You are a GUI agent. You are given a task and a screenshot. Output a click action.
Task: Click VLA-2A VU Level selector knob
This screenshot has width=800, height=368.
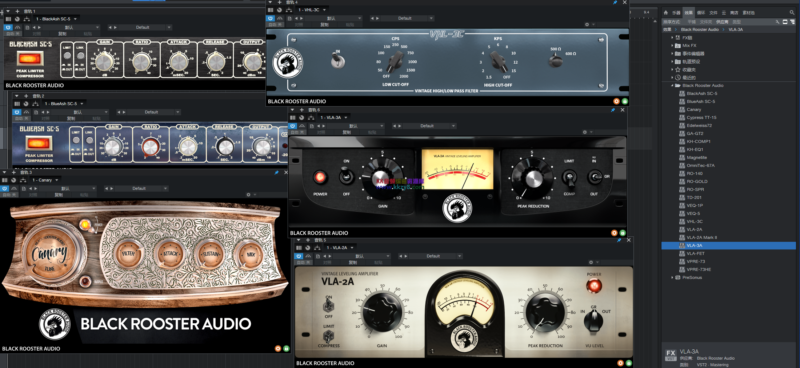pyautogui.click(x=594, y=321)
